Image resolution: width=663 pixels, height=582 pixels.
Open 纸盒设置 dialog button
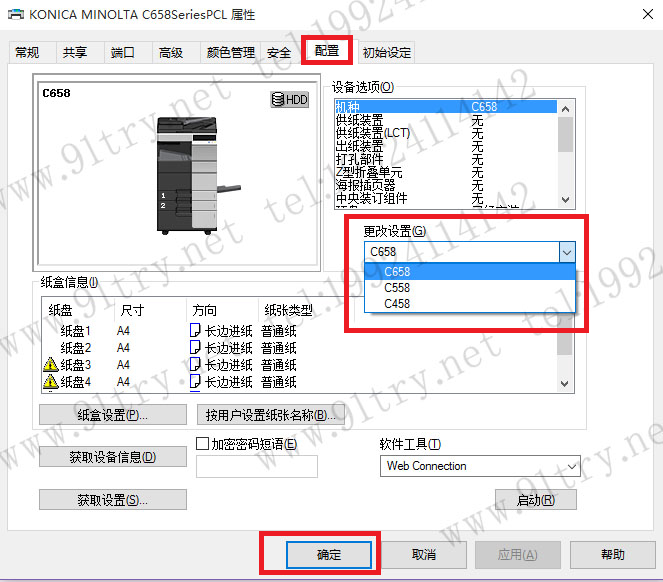click(x=113, y=414)
